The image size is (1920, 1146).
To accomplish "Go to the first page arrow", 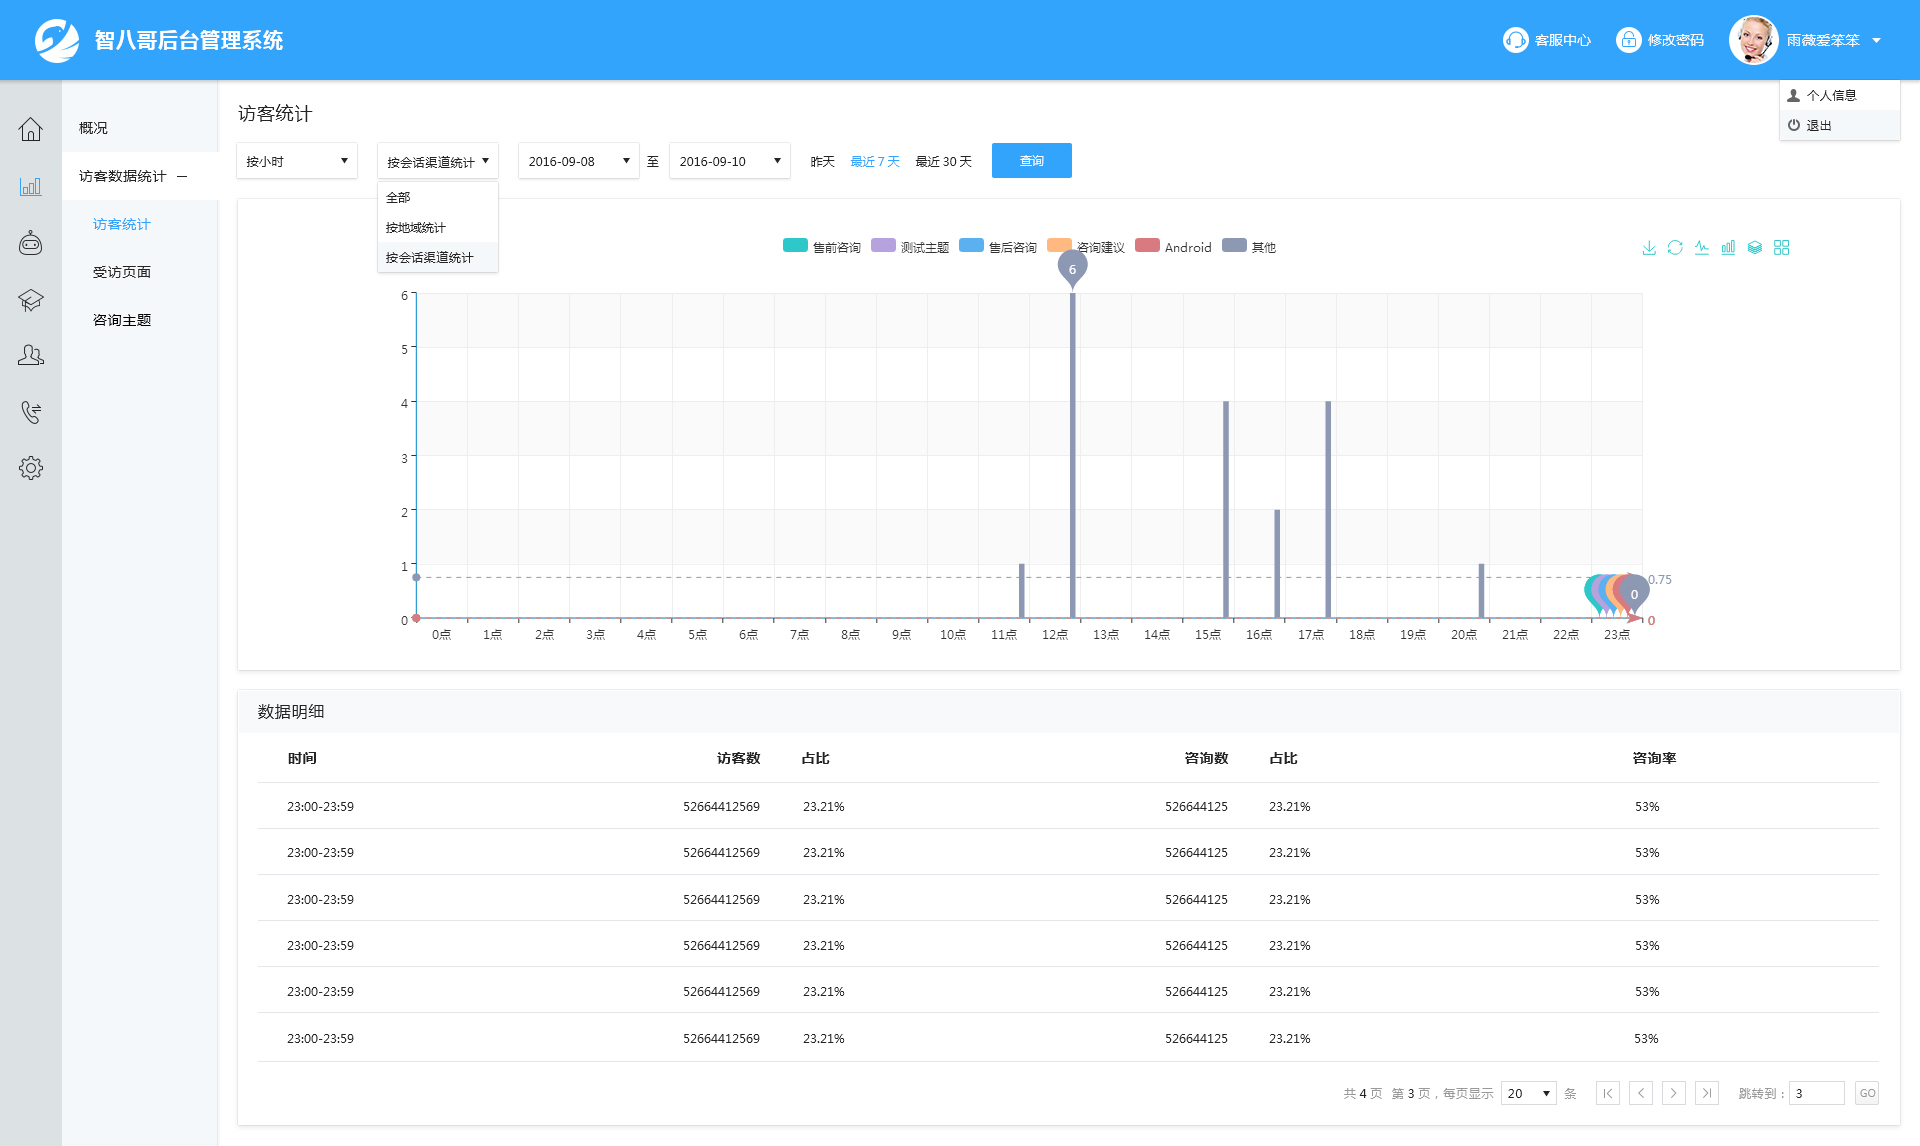I will 1608,1093.
